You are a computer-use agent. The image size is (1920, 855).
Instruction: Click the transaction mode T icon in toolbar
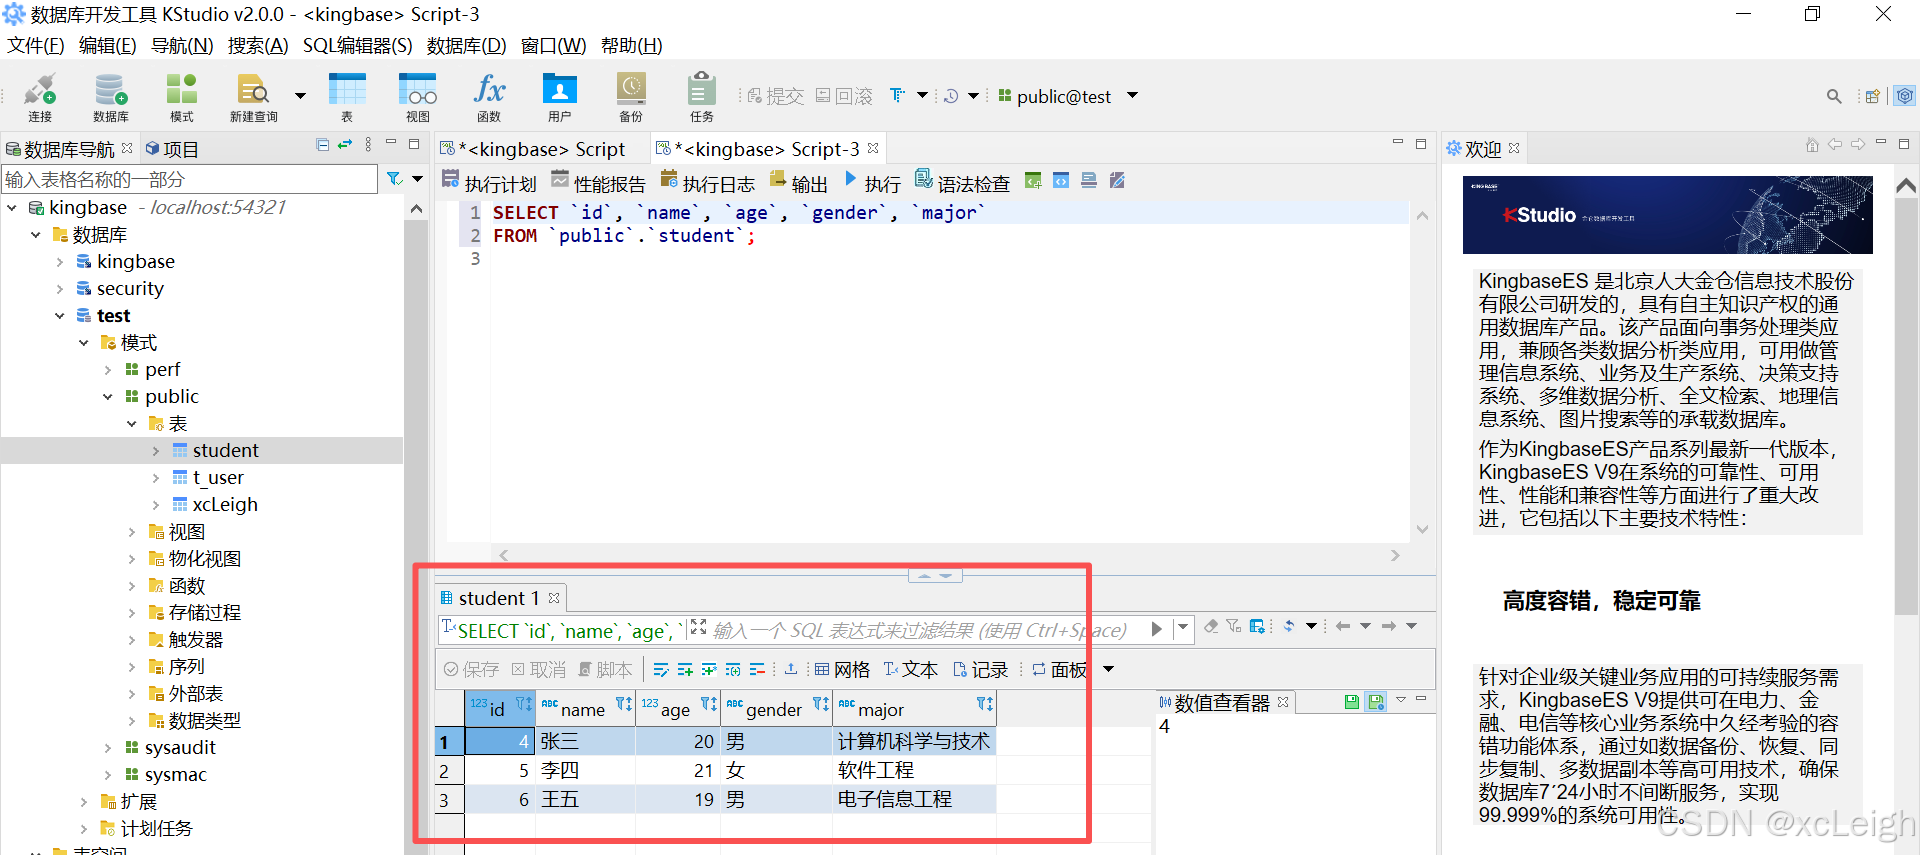(897, 95)
